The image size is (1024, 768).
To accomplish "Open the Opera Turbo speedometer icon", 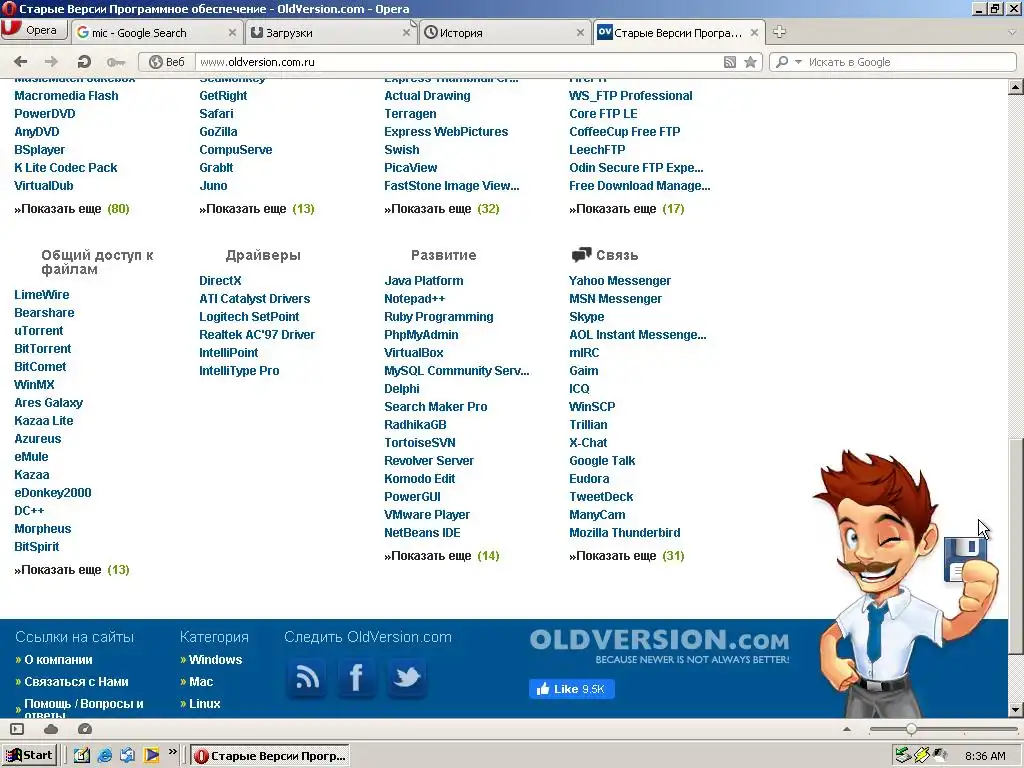I will pos(85,729).
